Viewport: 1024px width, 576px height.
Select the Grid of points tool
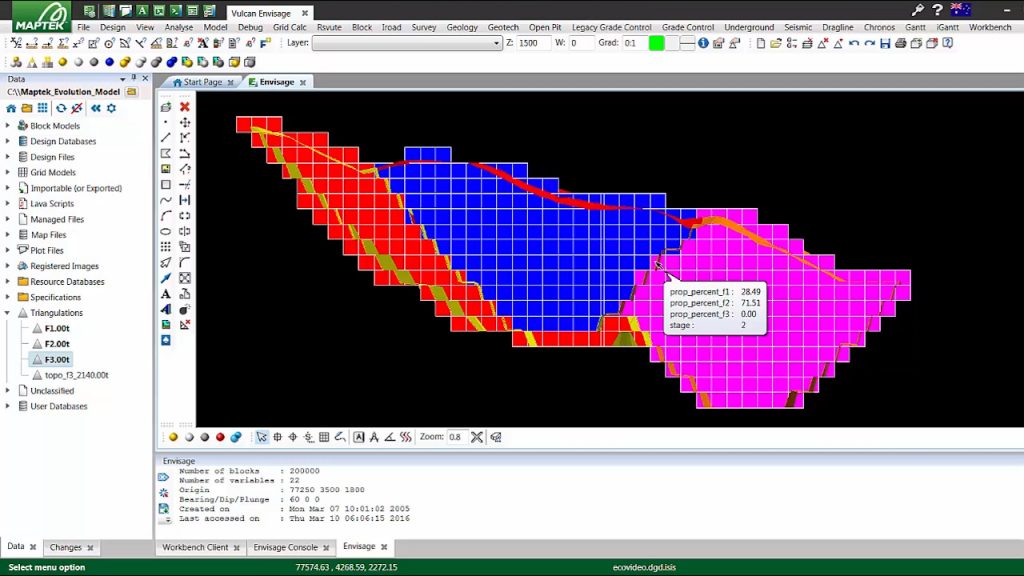click(166, 247)
